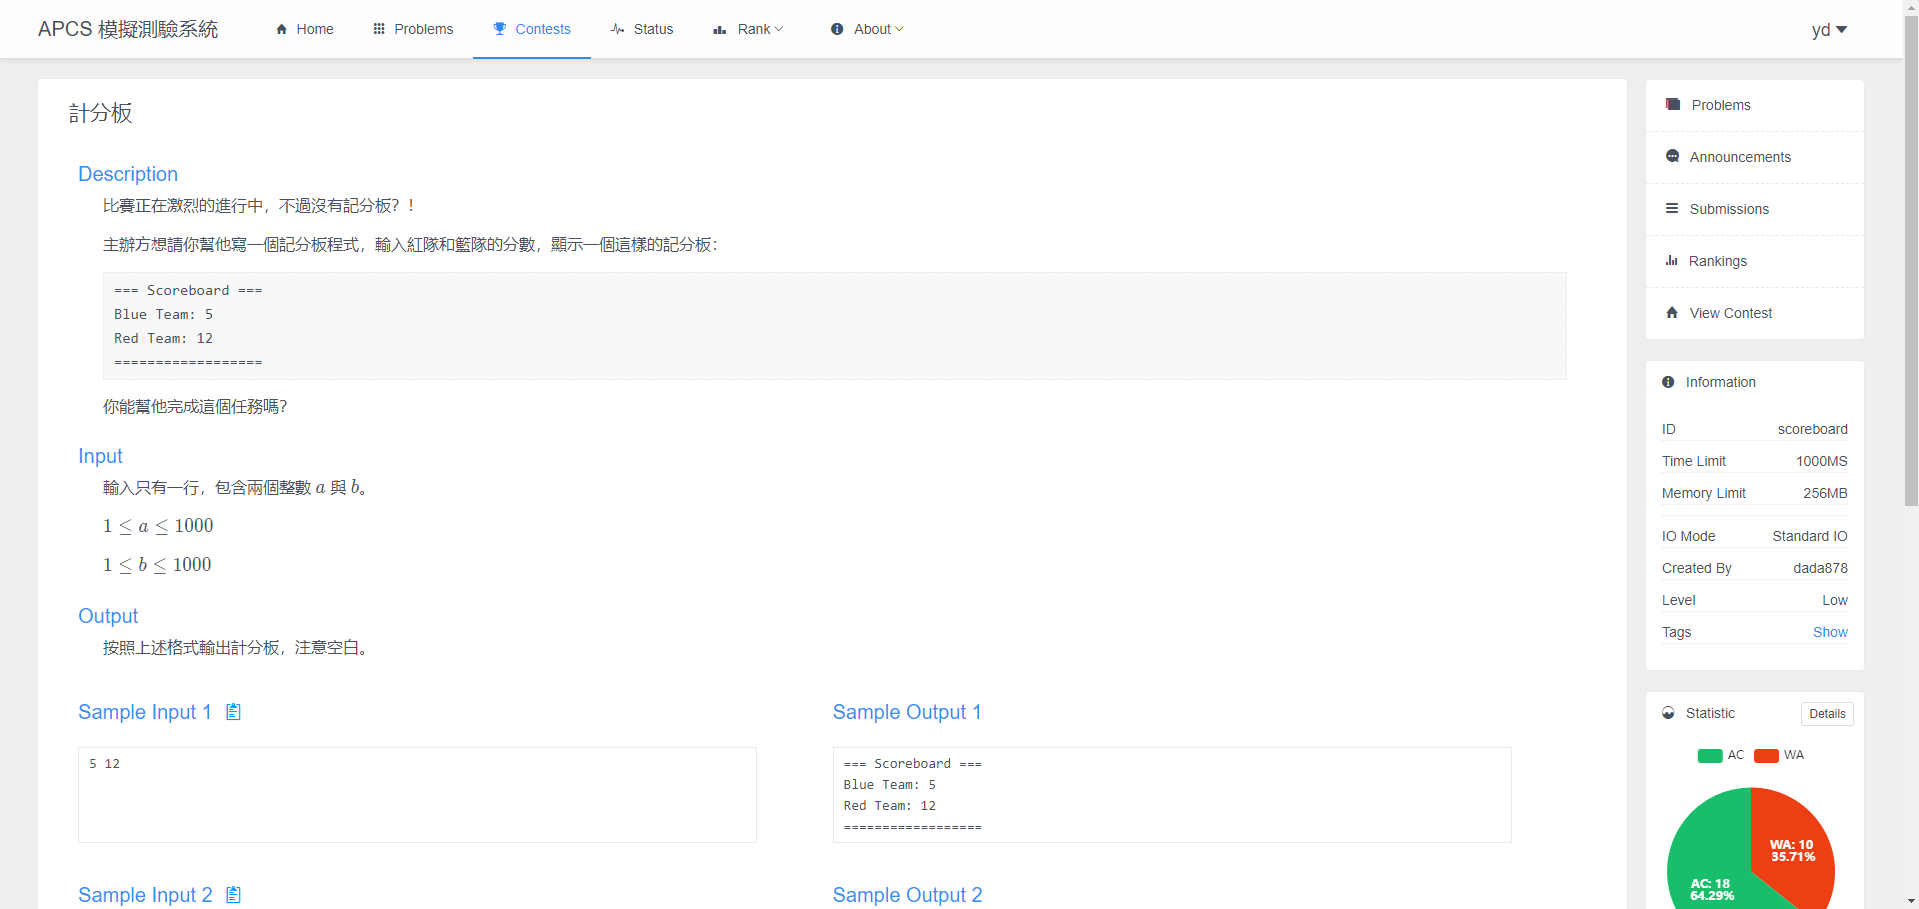Go to the Home menu item

[x=304, y=29]
